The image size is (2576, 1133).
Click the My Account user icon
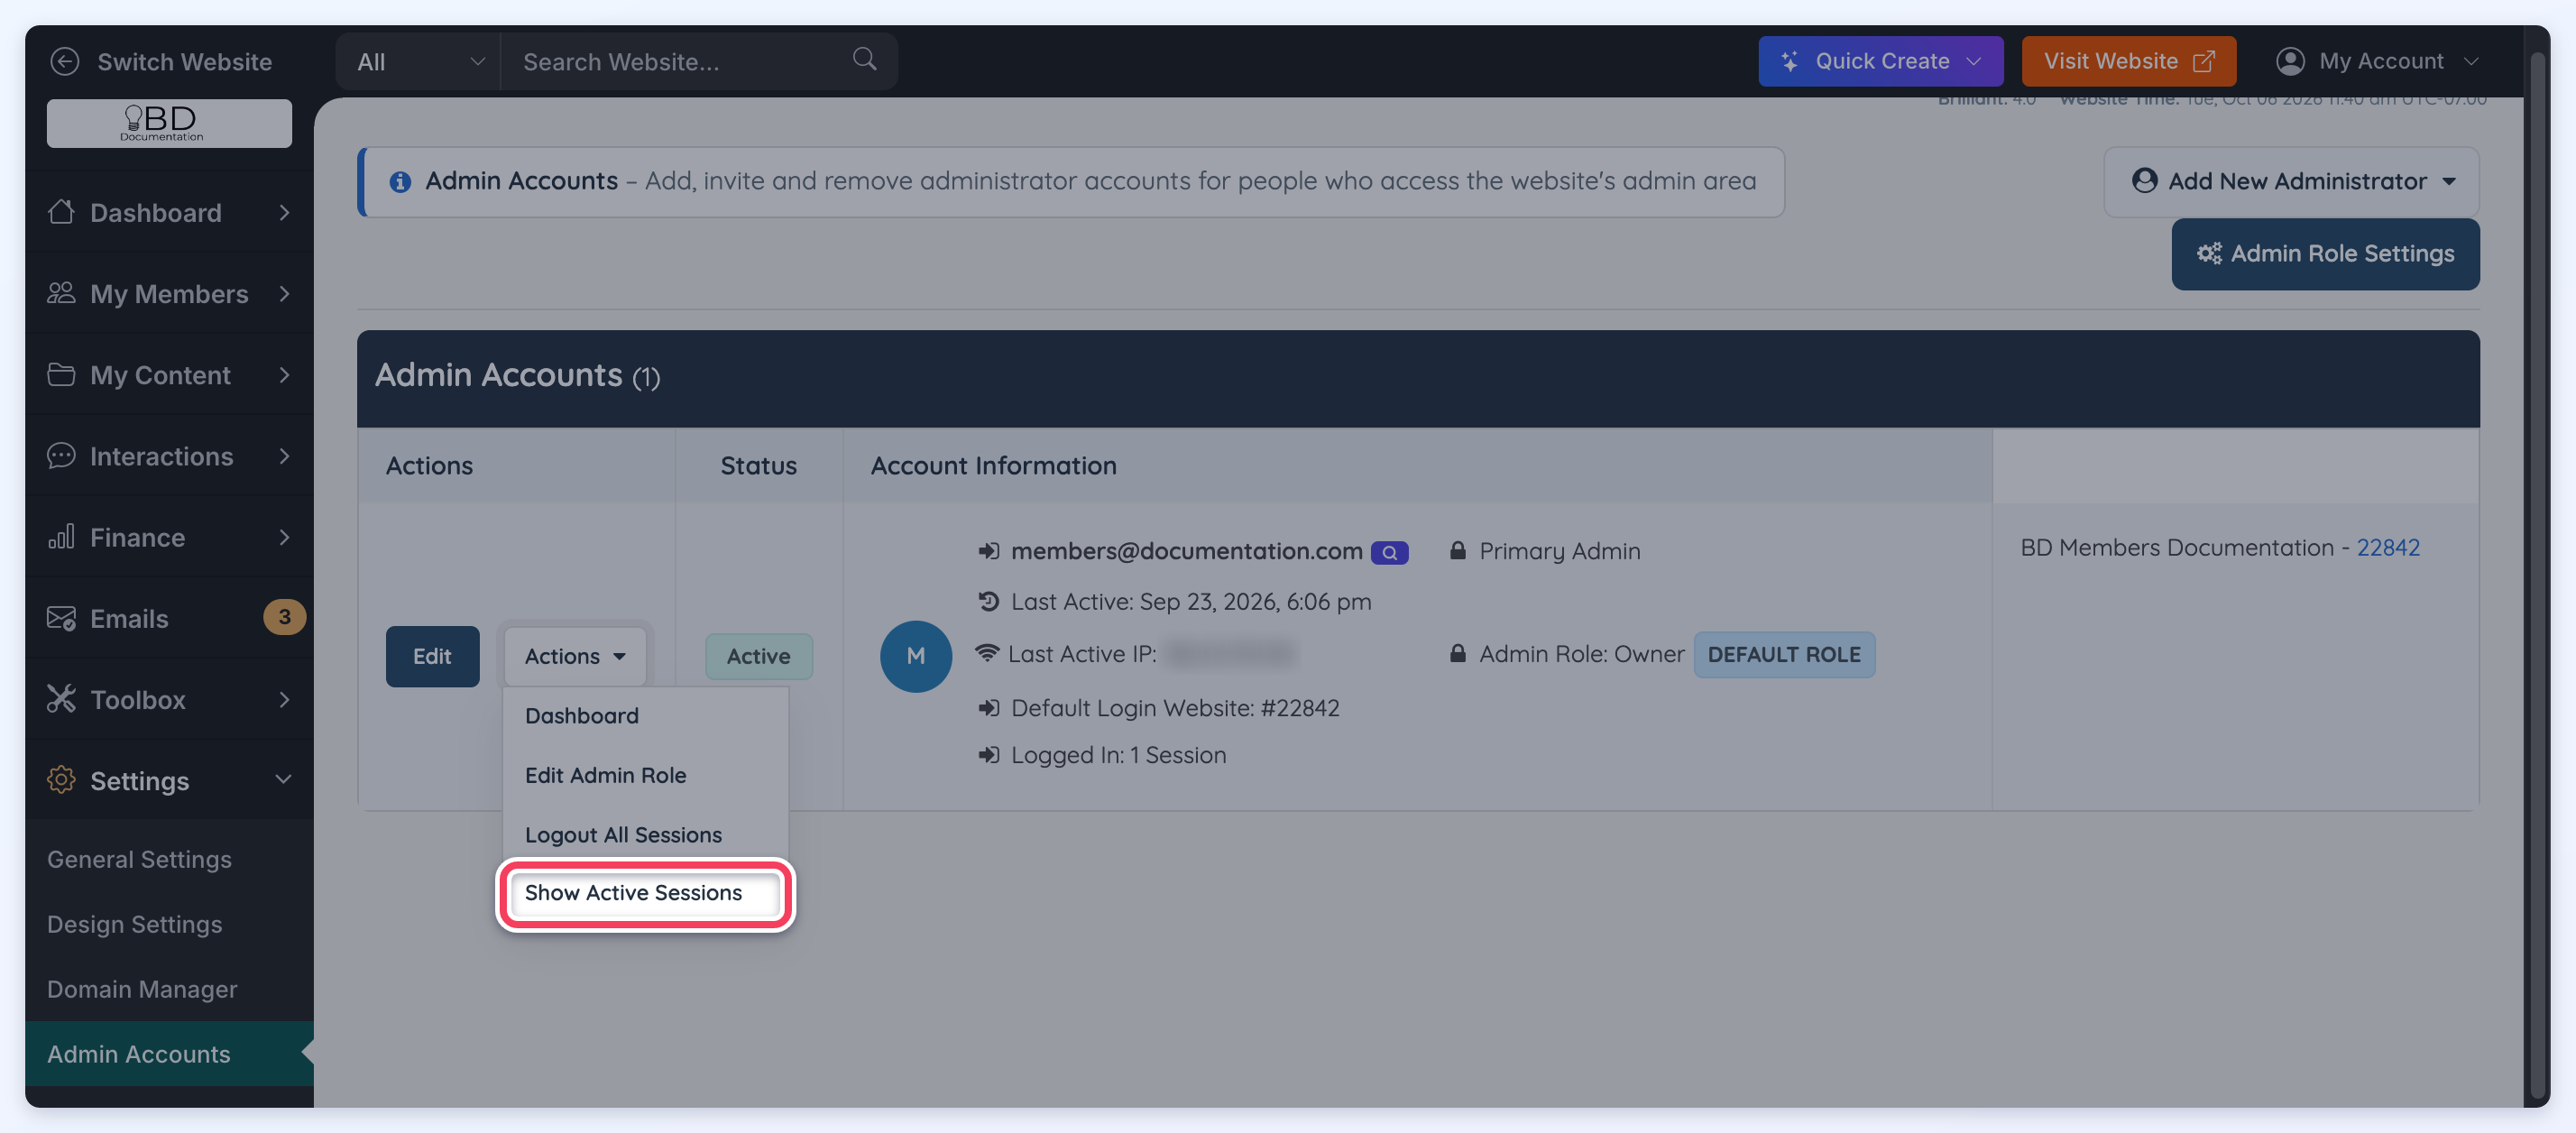(2290, 61)
